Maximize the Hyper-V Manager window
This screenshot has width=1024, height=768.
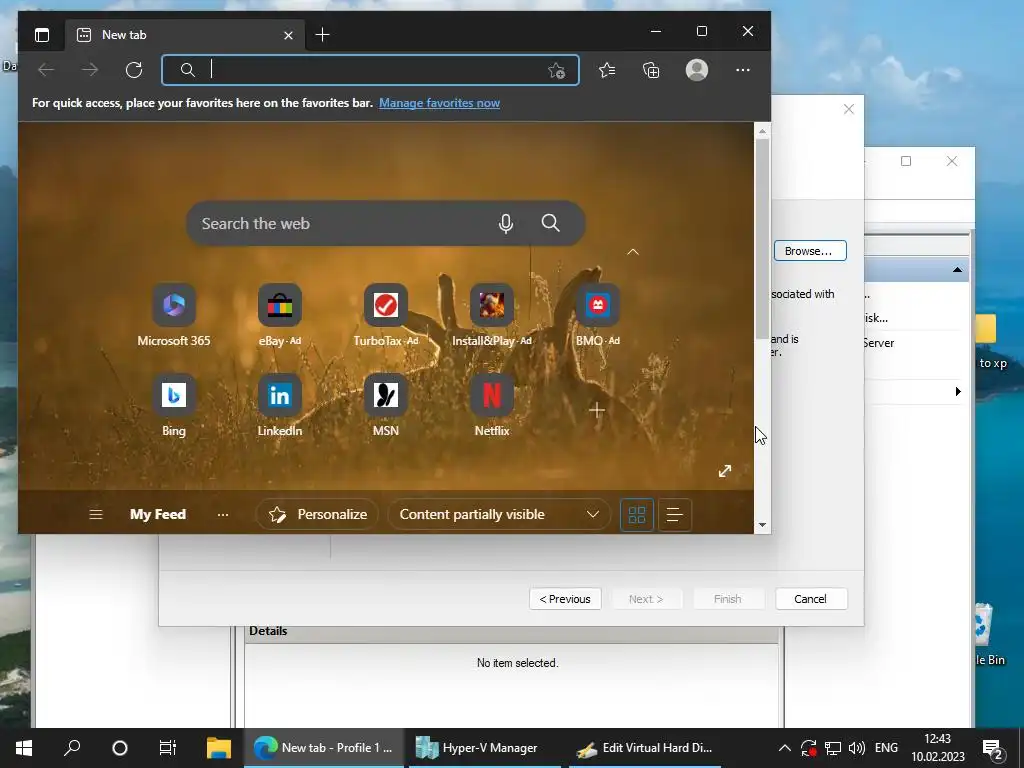(906, 161)
